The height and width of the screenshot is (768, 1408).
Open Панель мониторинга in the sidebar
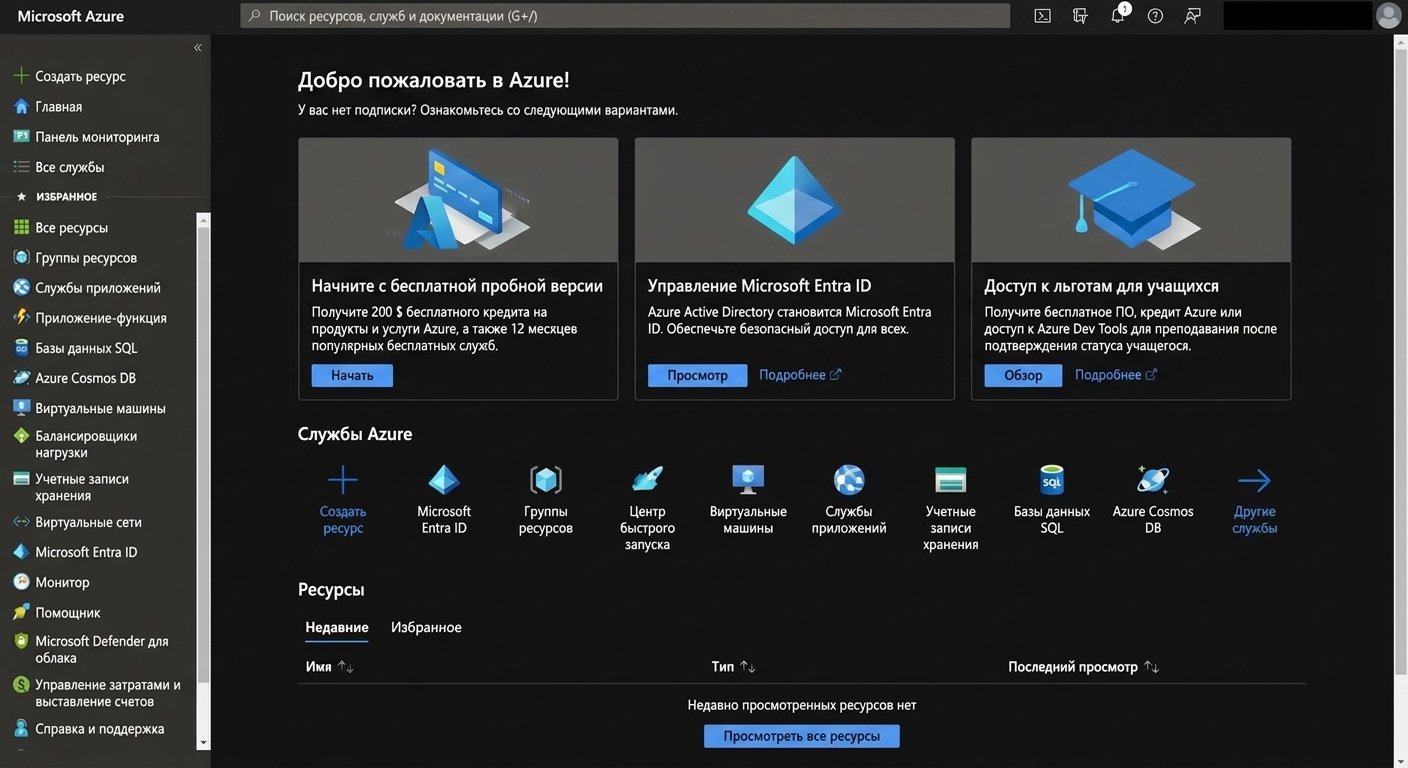point(97,137)
